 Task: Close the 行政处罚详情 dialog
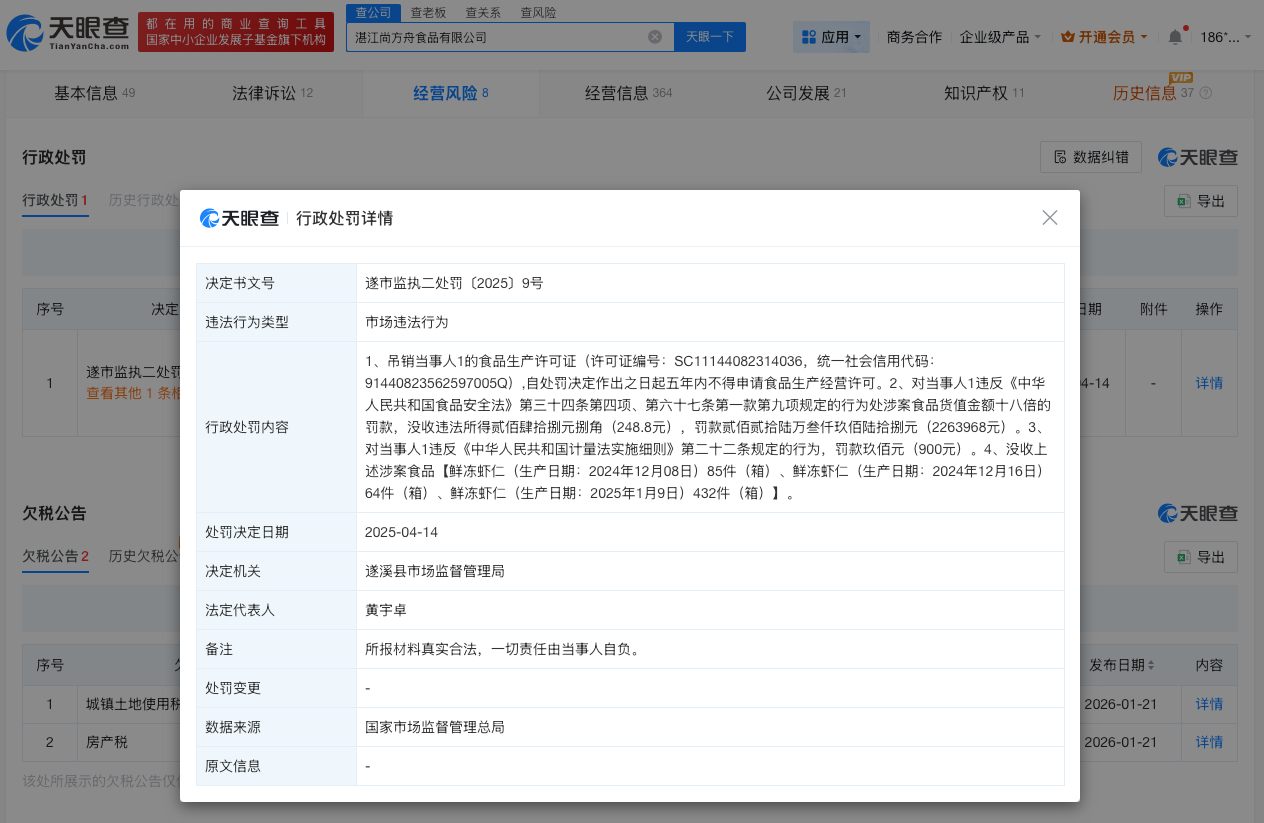tap(1050, 217)
